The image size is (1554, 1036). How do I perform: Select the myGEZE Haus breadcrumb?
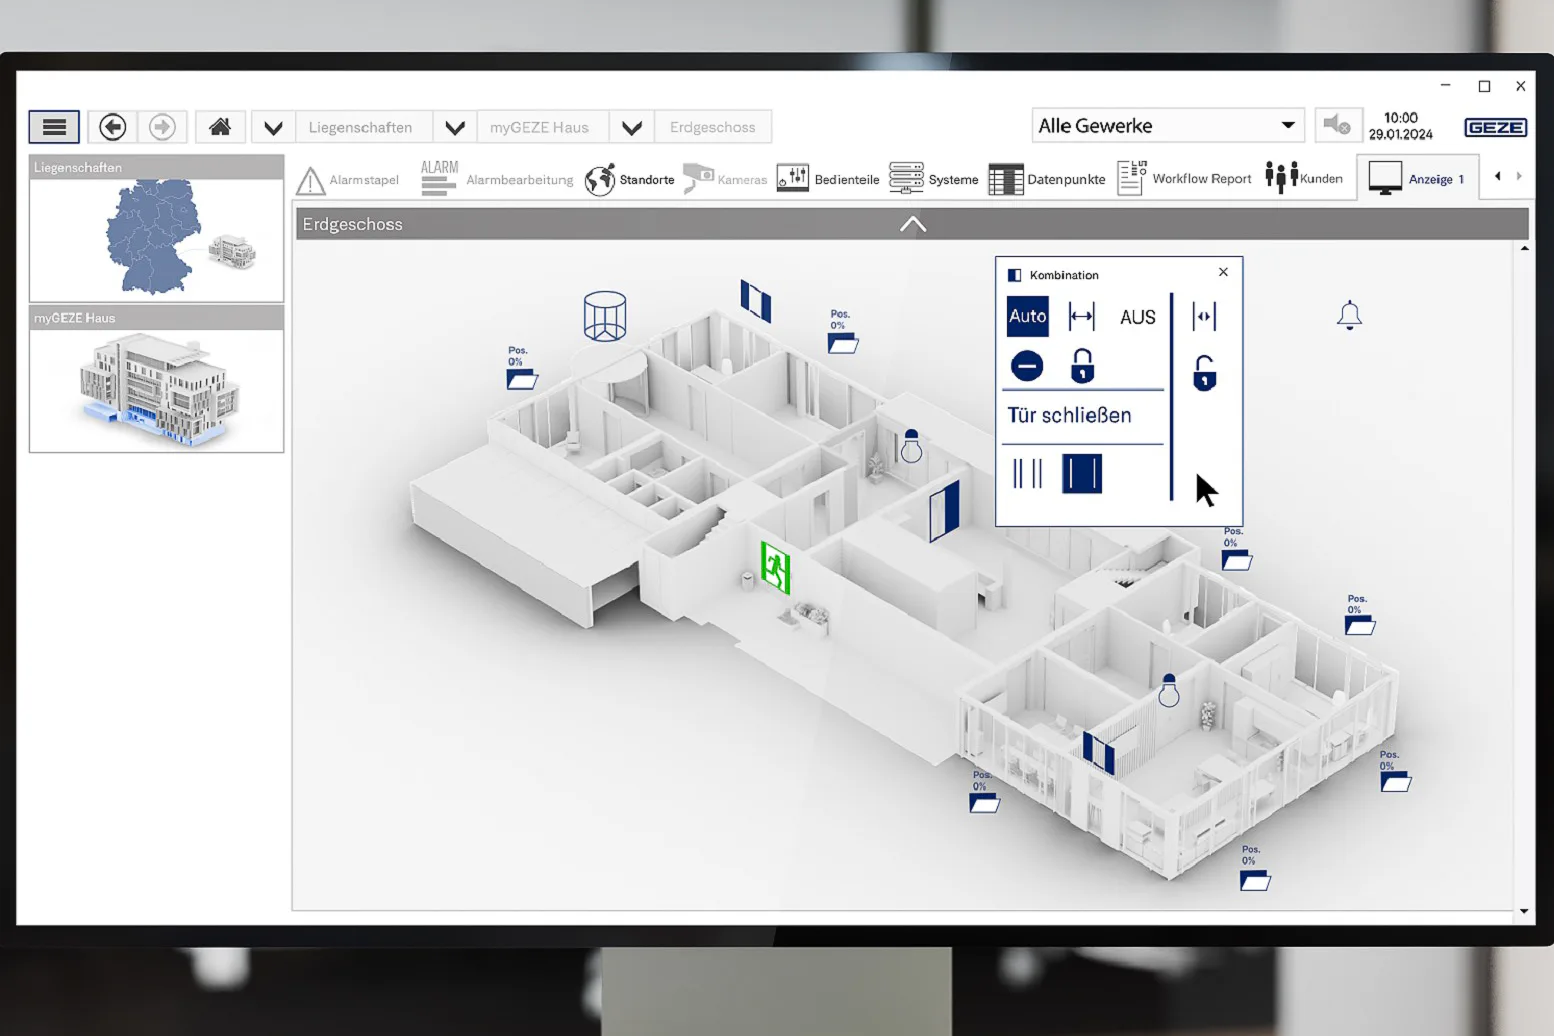(x=540, y=128)
